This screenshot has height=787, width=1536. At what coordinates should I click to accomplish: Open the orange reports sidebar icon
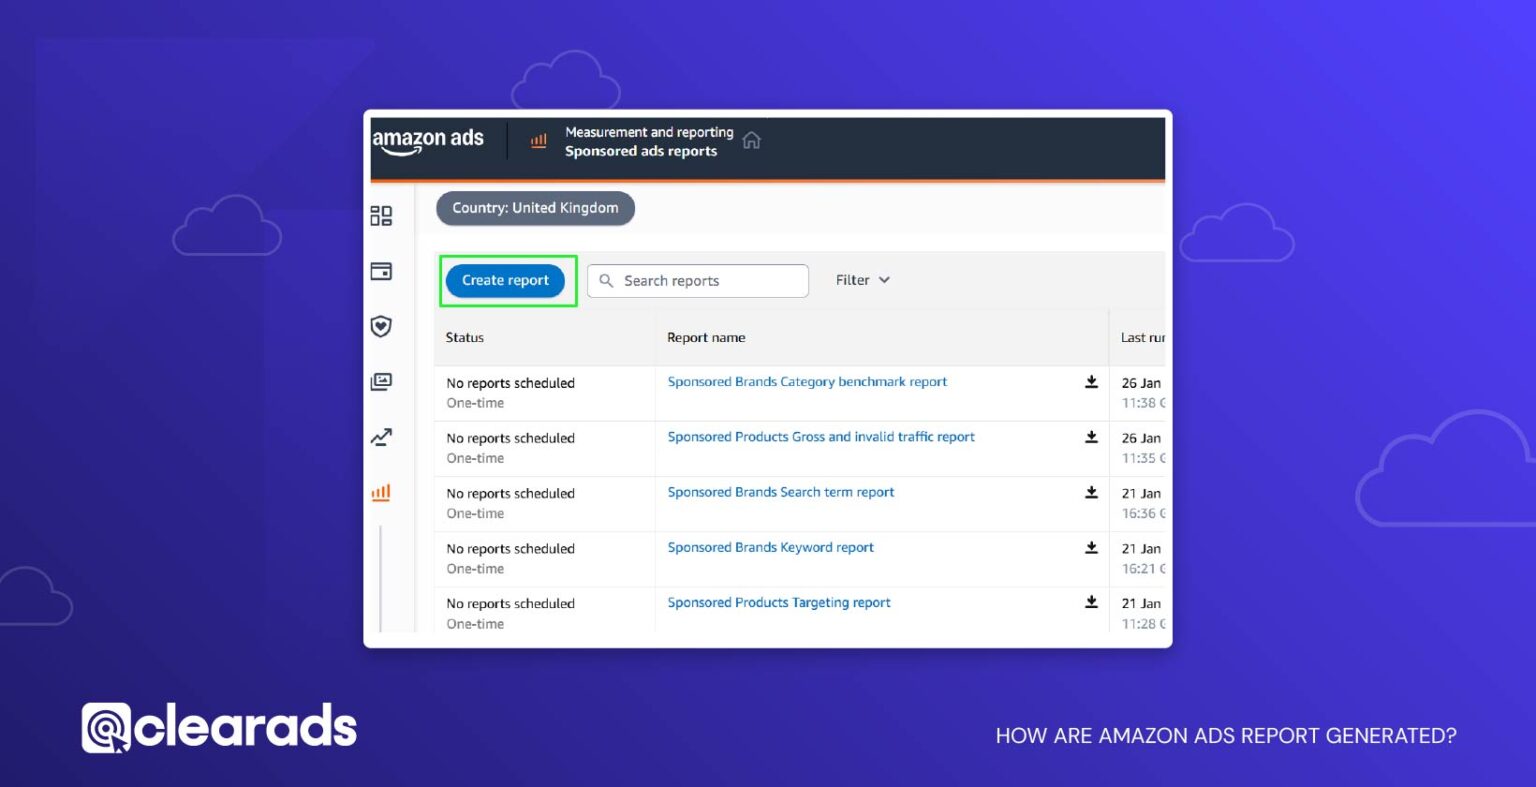[x=381, y=492]
